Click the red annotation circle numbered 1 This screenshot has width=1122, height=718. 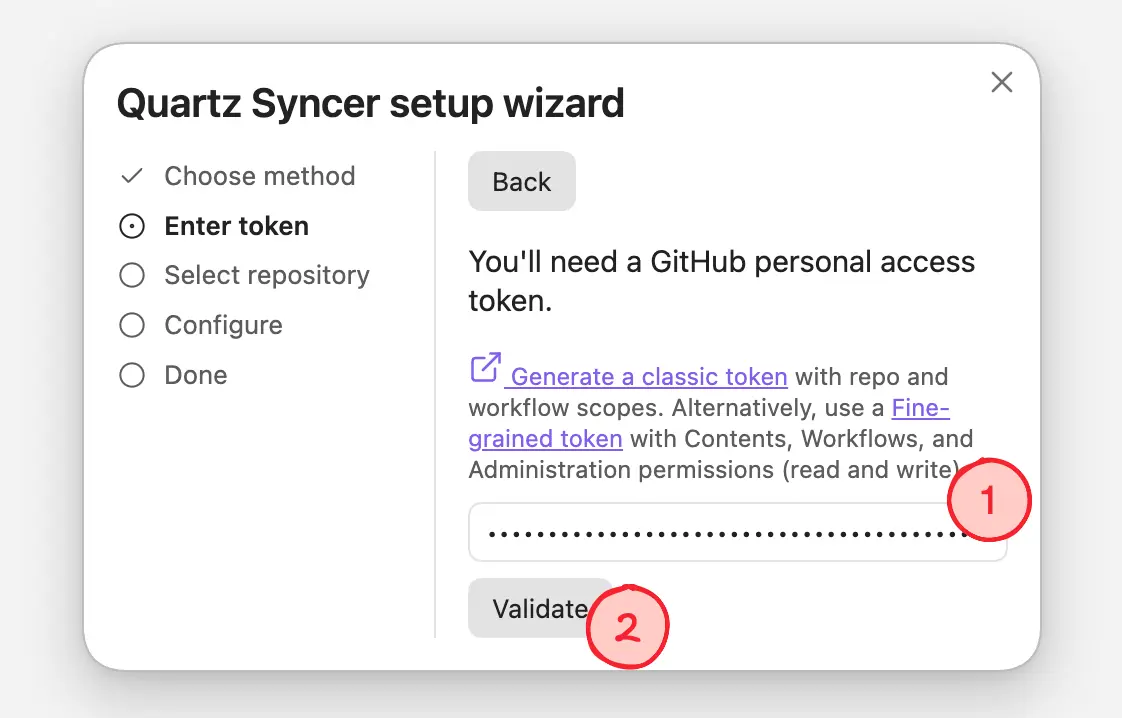click(989, 500)
